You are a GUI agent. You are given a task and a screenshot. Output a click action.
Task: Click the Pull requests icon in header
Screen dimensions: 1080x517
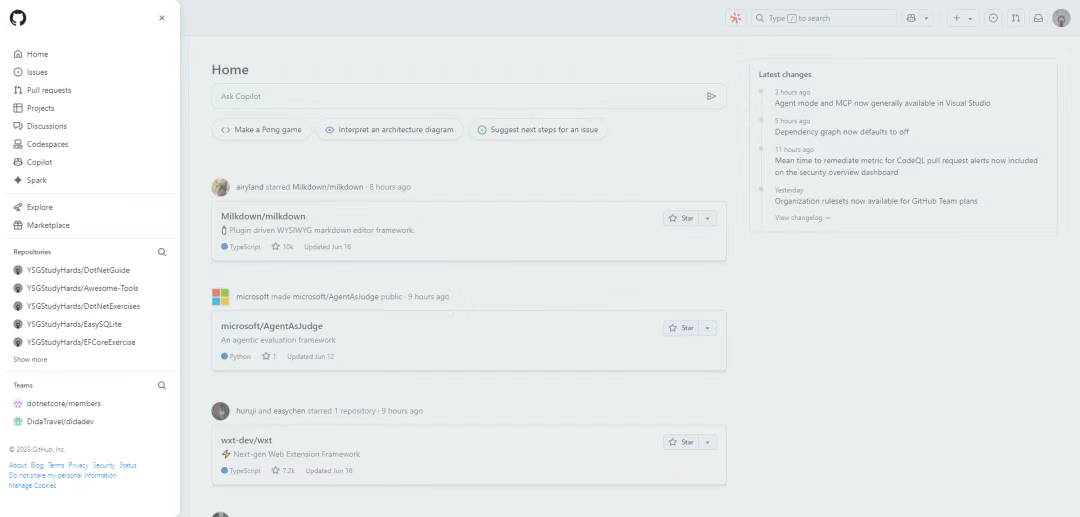pos(1015,19)
